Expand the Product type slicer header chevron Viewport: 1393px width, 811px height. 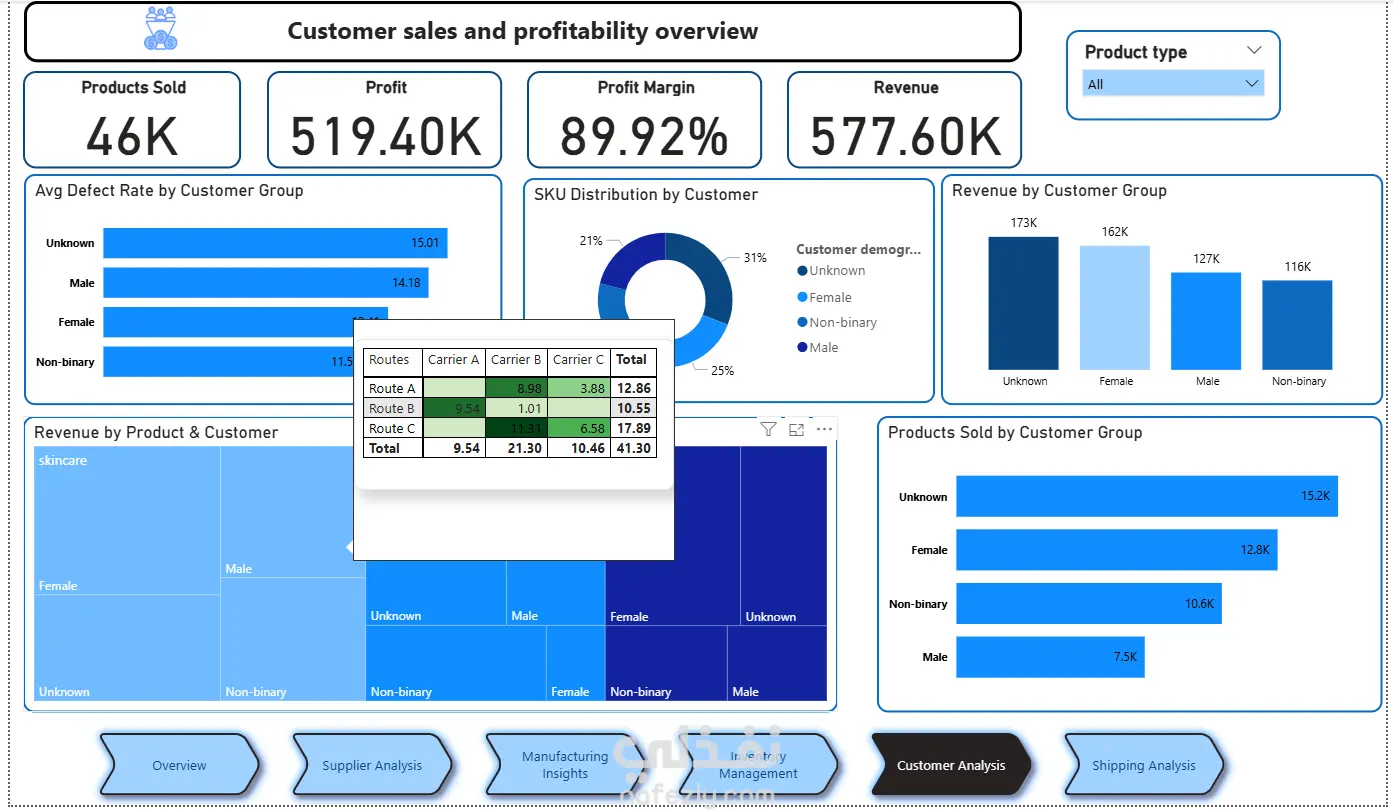coord(1254,51)
